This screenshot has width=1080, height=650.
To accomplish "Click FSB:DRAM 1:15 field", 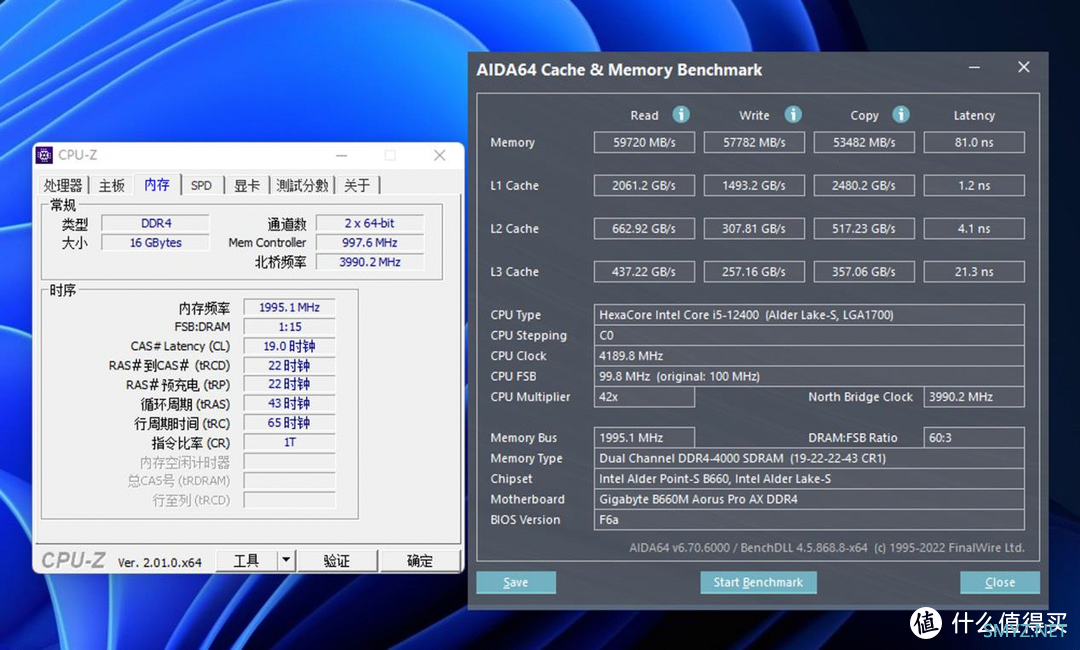I will coord(289,326).
